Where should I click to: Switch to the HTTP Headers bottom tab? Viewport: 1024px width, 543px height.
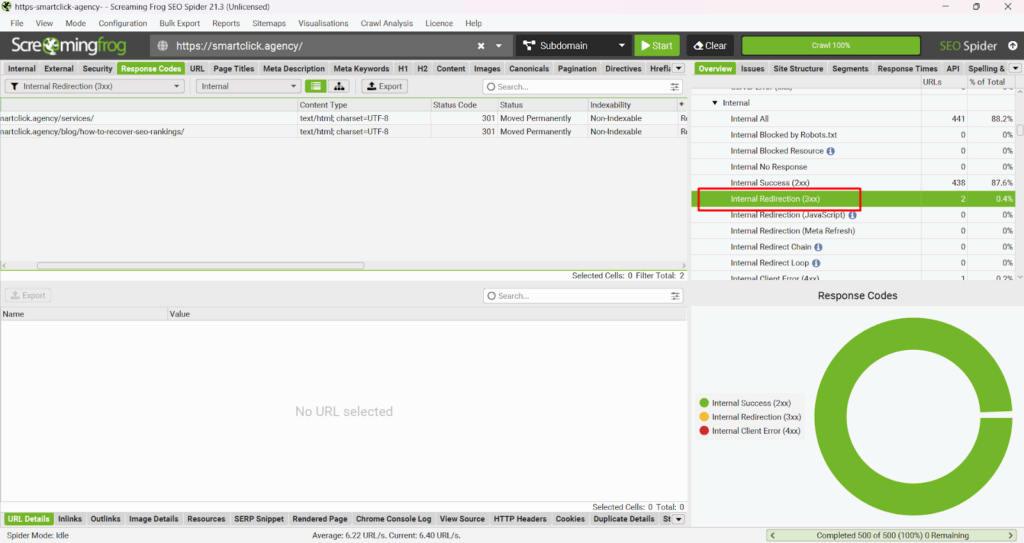click(520, 519)
